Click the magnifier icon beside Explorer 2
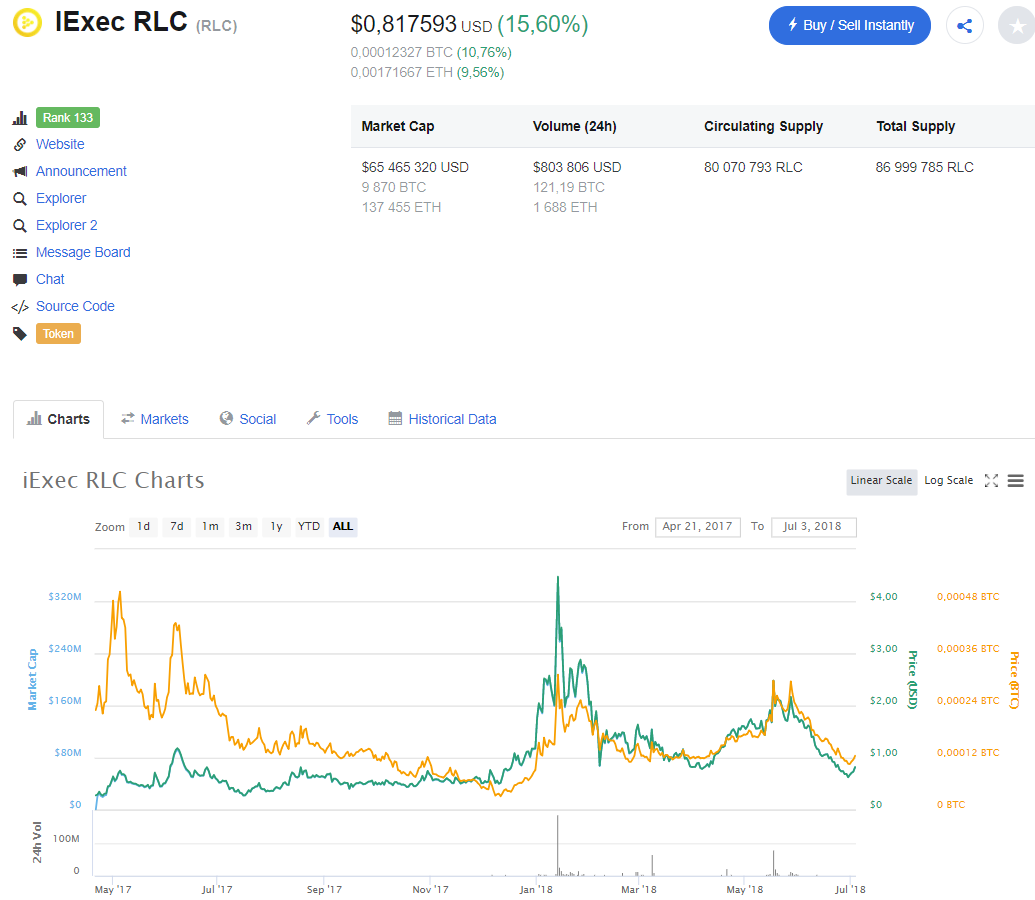This screenshot has height=900, width=1035. [x=20, y=226]
